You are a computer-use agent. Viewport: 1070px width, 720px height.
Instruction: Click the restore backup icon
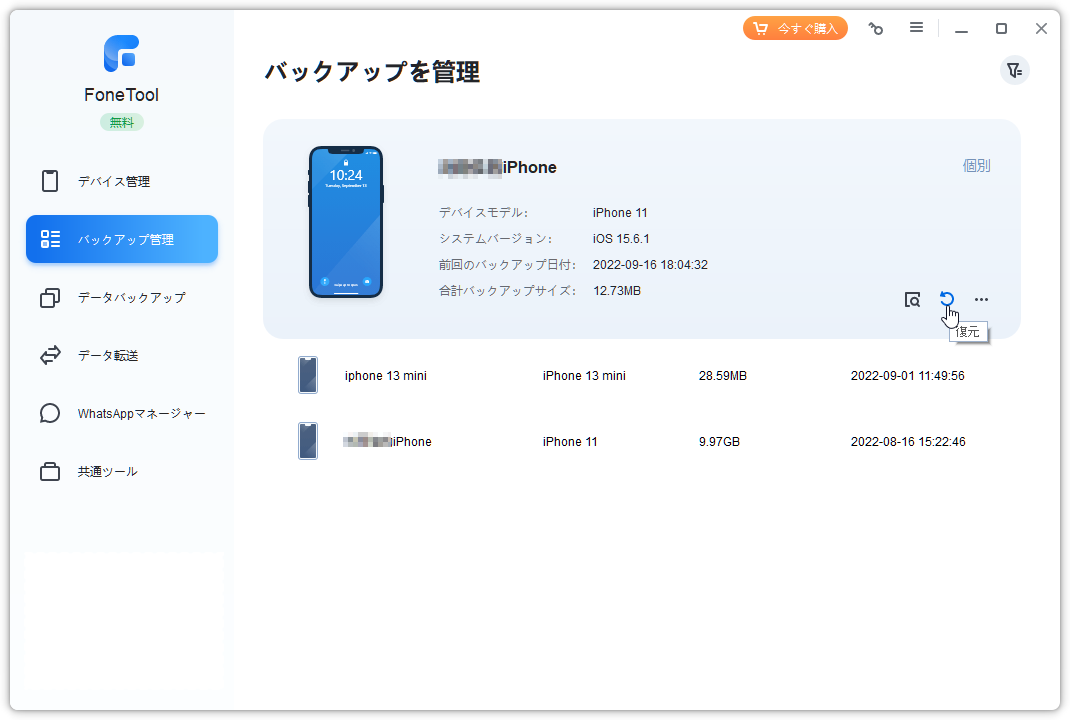point(946,299)
